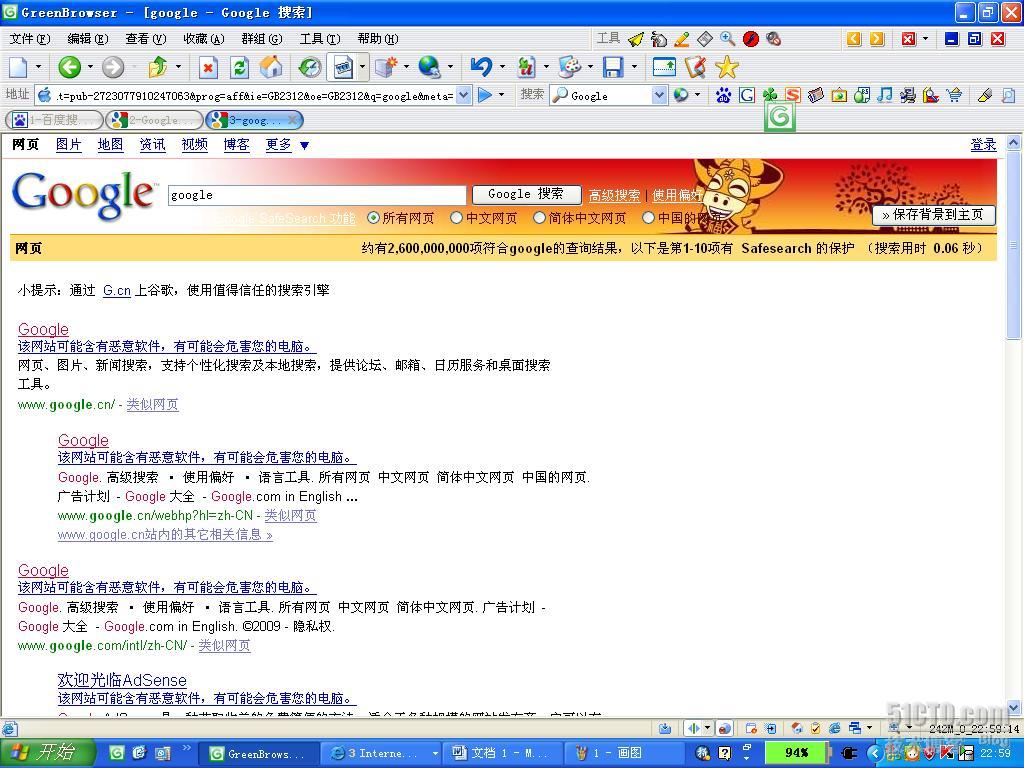
Task: Open the www.google.cn站内的其它相关信息 link
Action: tap(165, 535)
